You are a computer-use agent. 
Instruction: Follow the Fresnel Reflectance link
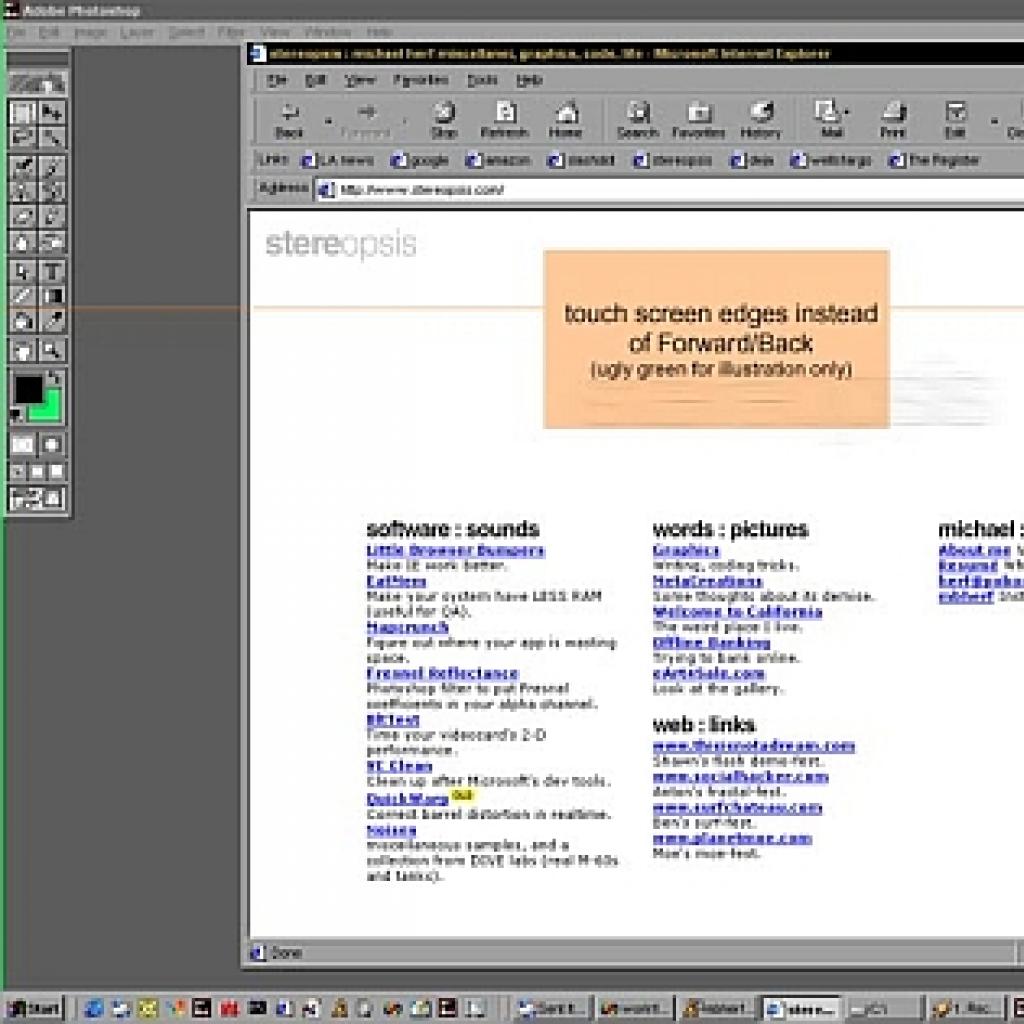pos(442,673)
